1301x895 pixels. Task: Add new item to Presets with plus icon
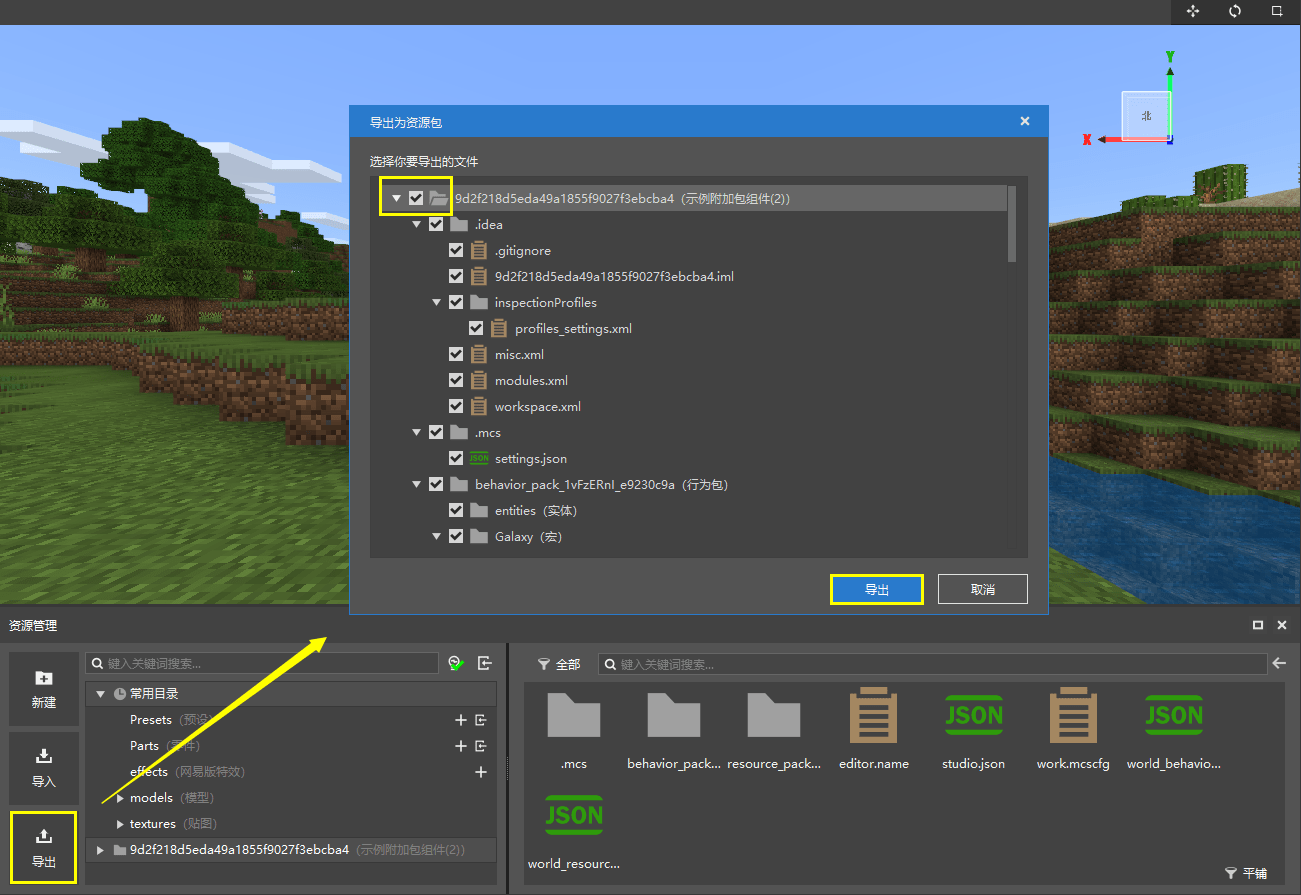pyautogui.click(x=461, y=720)
